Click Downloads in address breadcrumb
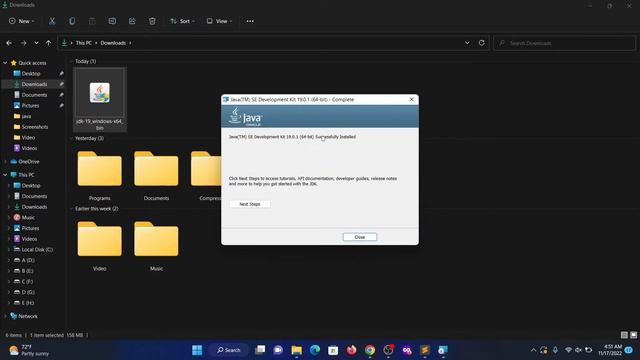This screenshot has width=640, height=360. point(113,43)
